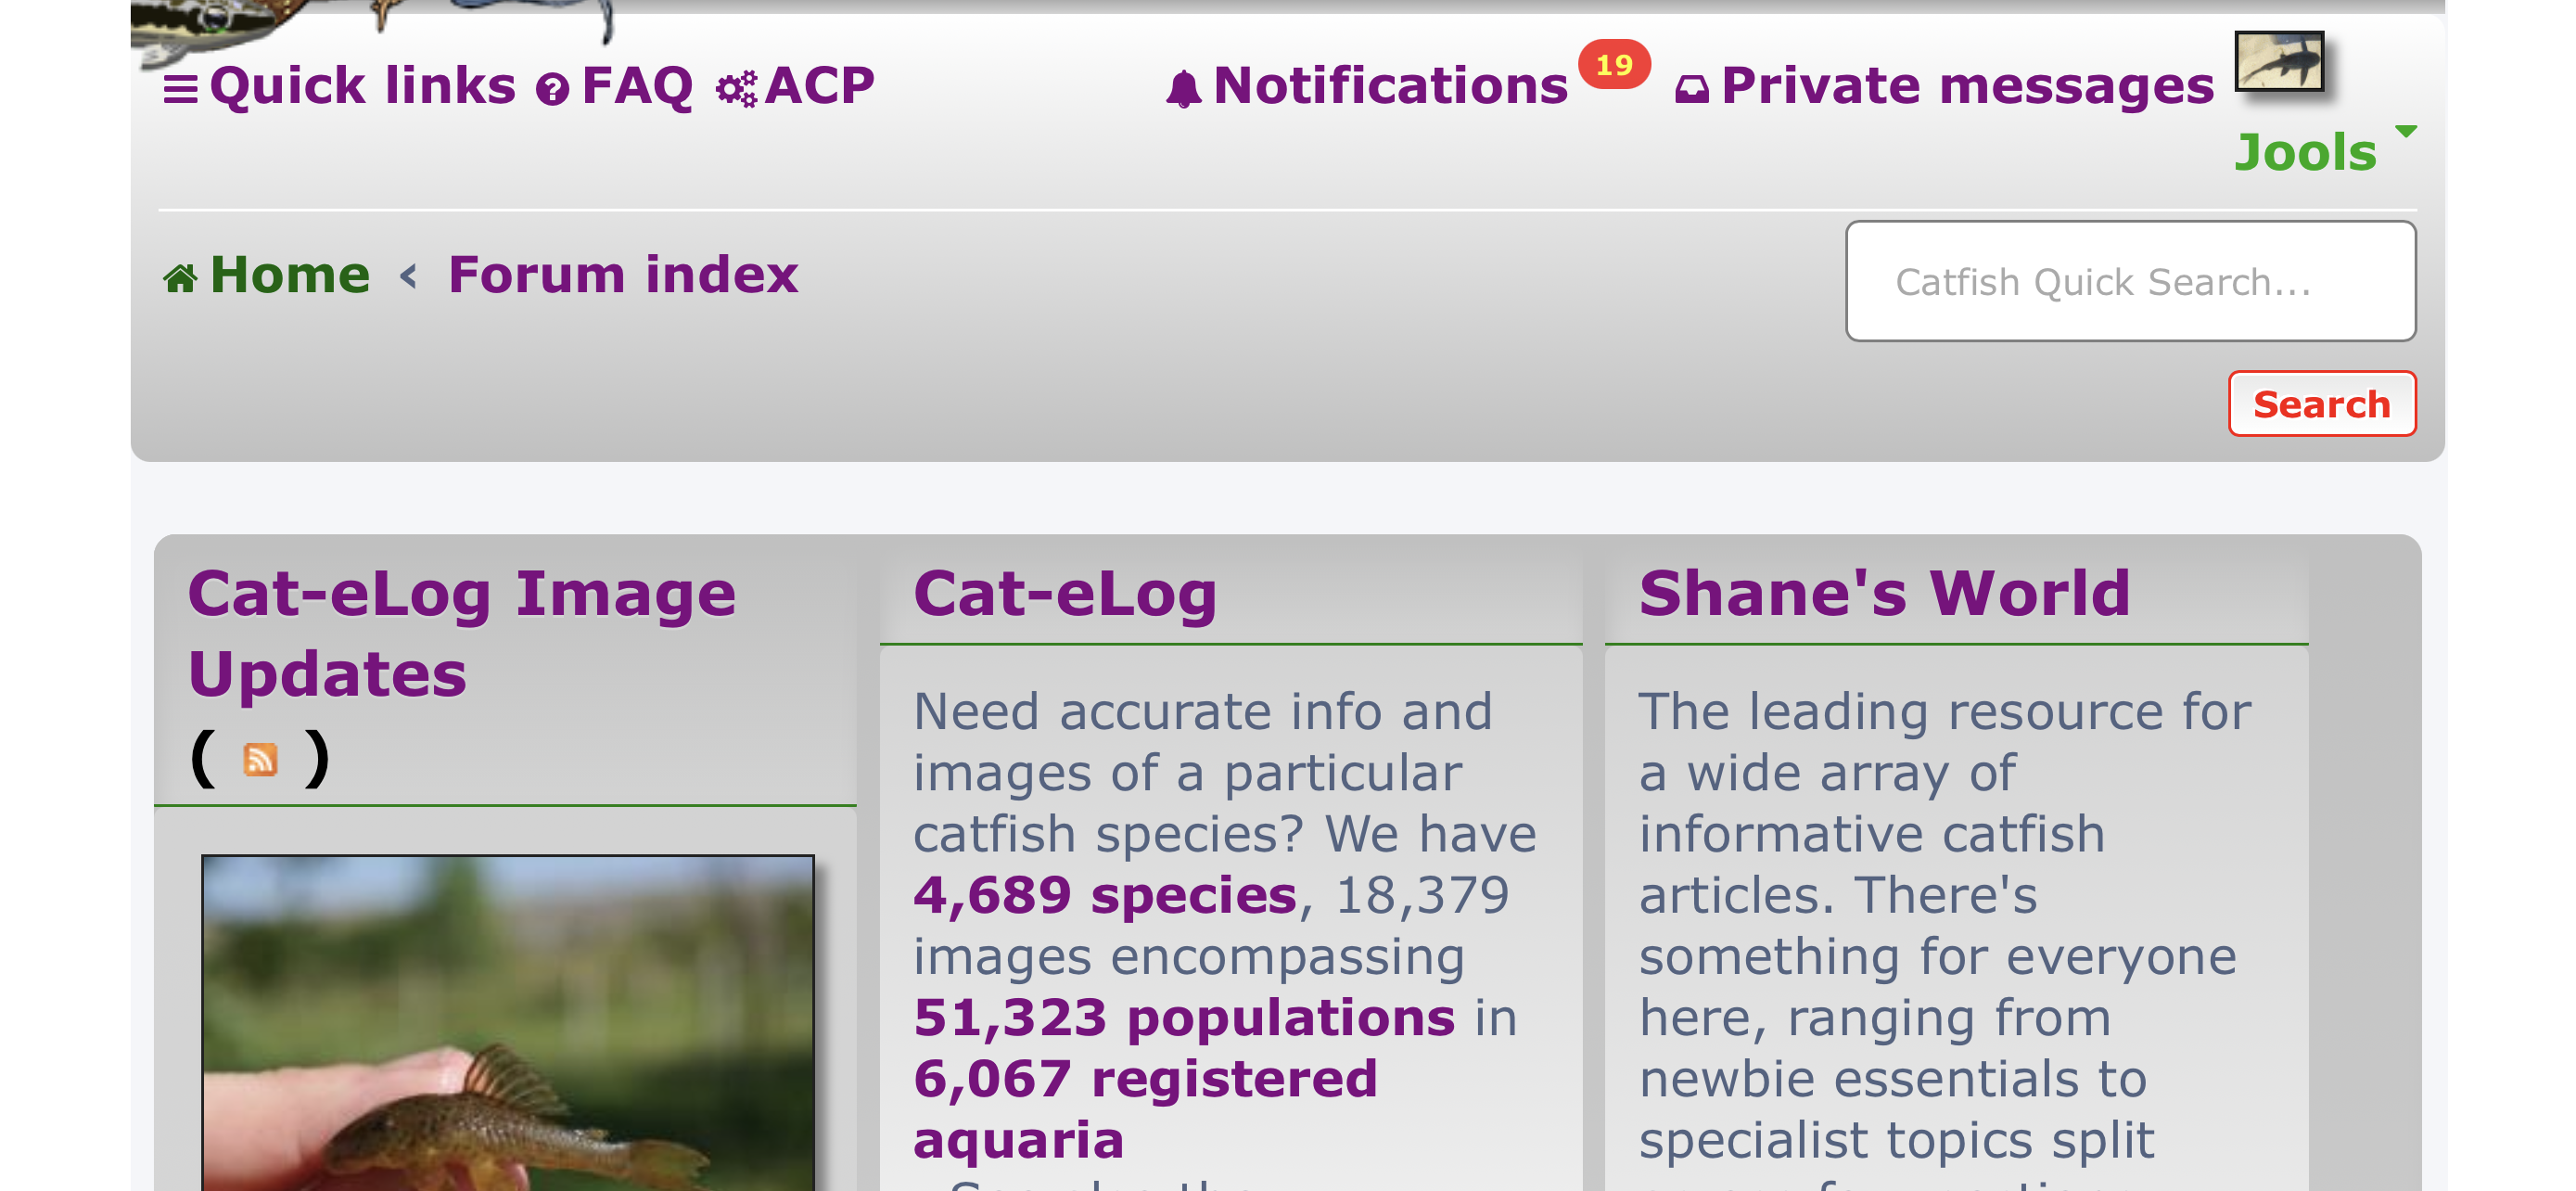Viewport: 2576px width, 1191px height.
Task: Open the 4,689 species link
Action: [1105, 895]
